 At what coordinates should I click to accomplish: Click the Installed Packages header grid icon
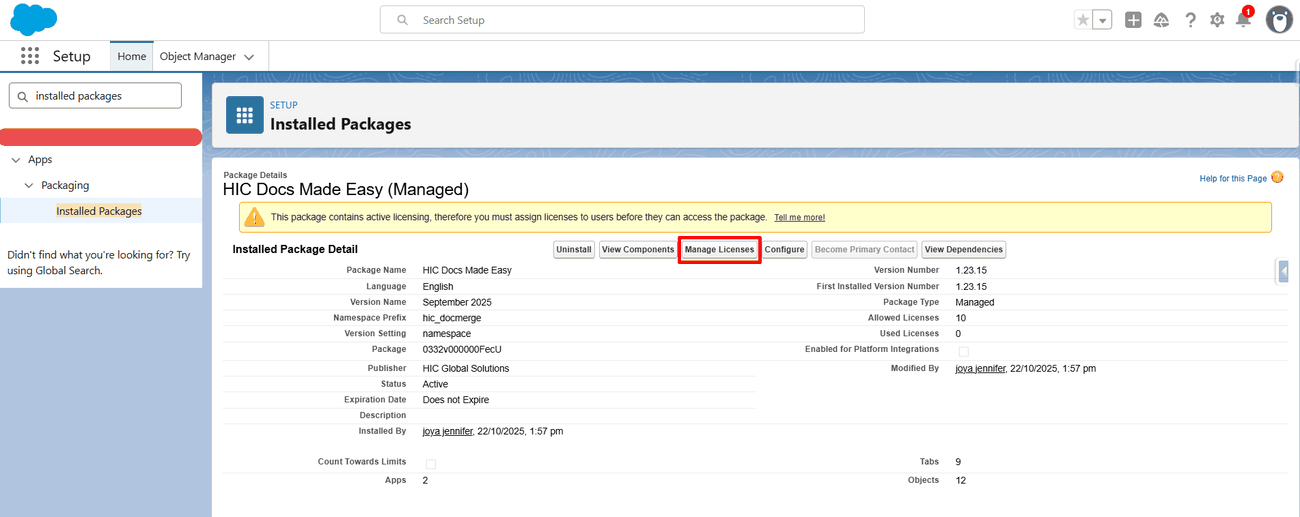pos(245,115)
